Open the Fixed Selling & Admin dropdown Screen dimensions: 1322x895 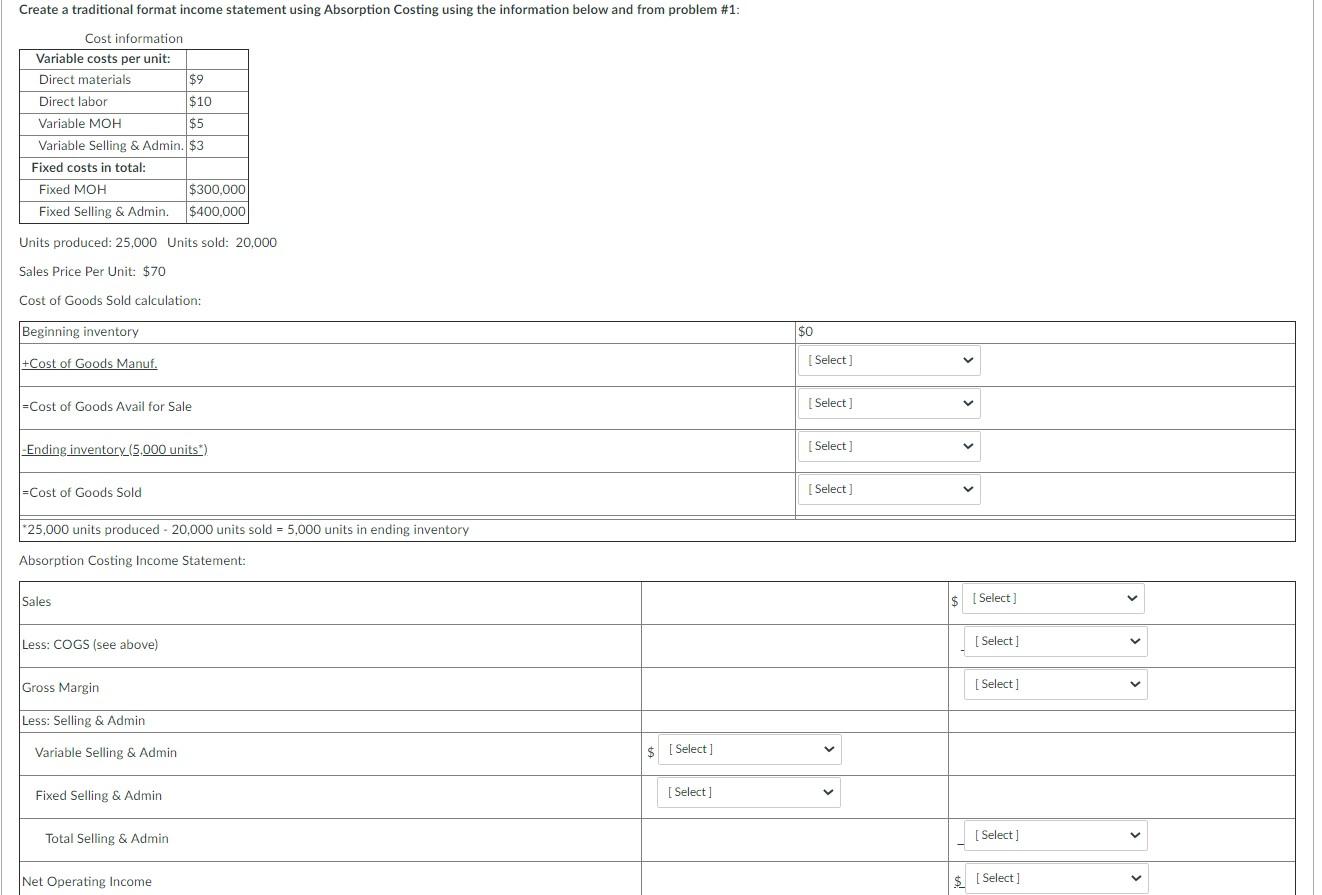pyautogui.click(x=748, y=791)
